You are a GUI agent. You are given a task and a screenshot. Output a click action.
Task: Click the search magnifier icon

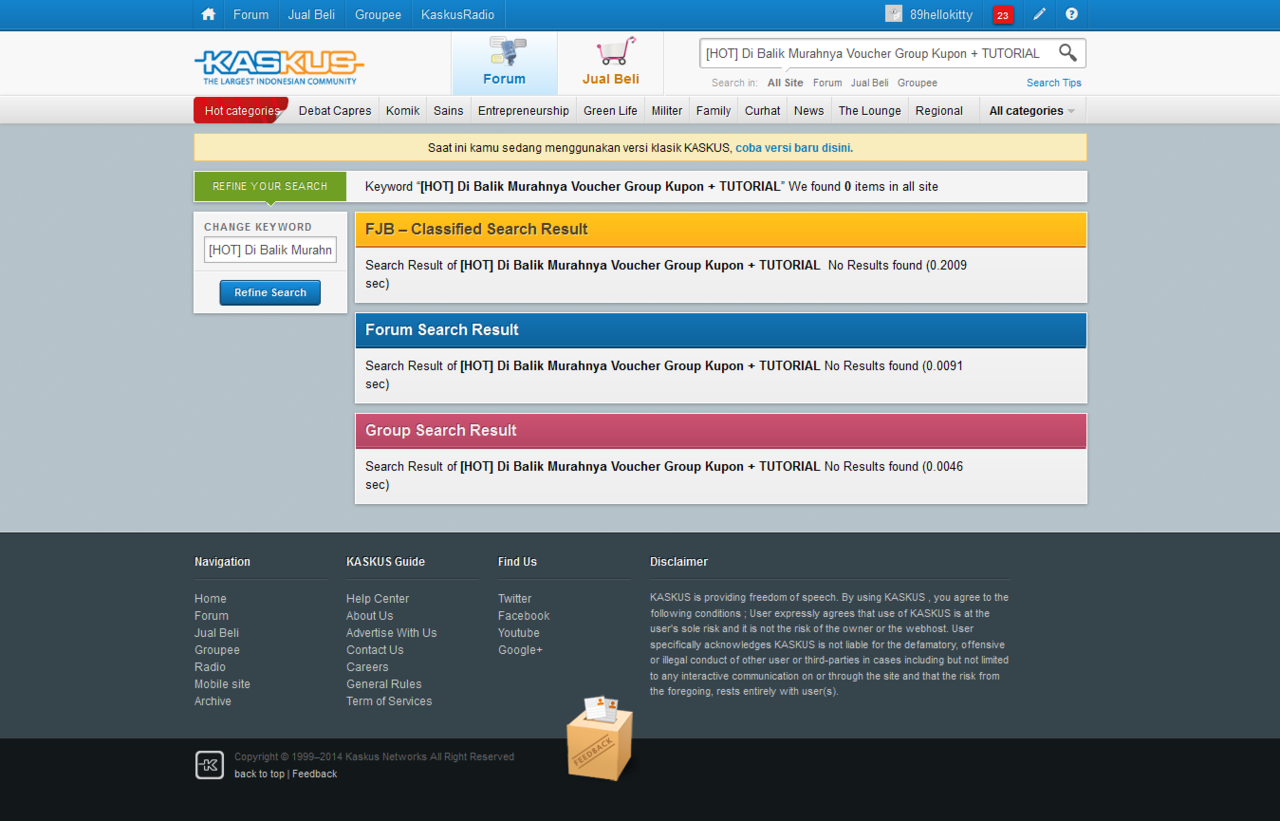[x=1068, y=53]
